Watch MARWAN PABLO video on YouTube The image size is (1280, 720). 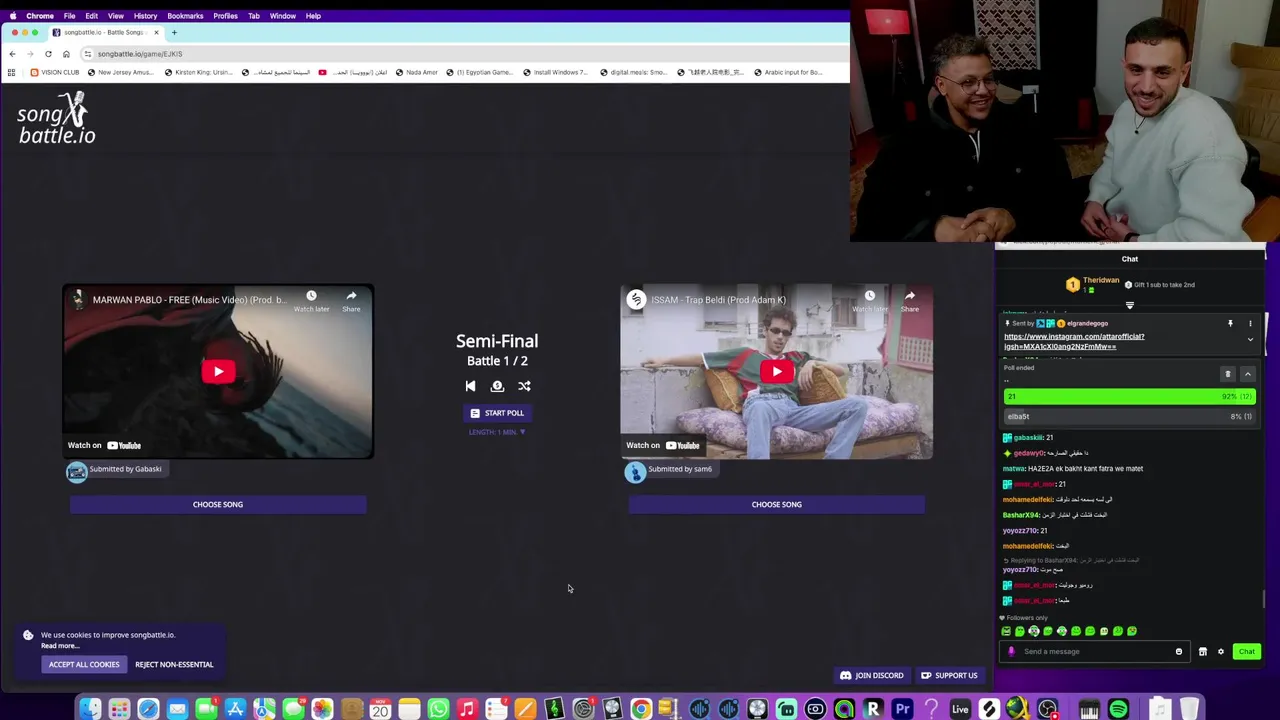pyautogui.click(x=105, y=445)
